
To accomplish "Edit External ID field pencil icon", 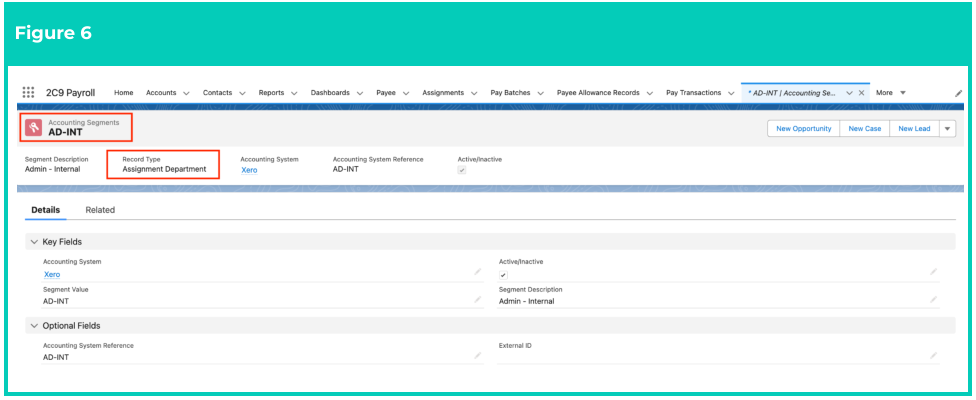I will 934,355.
